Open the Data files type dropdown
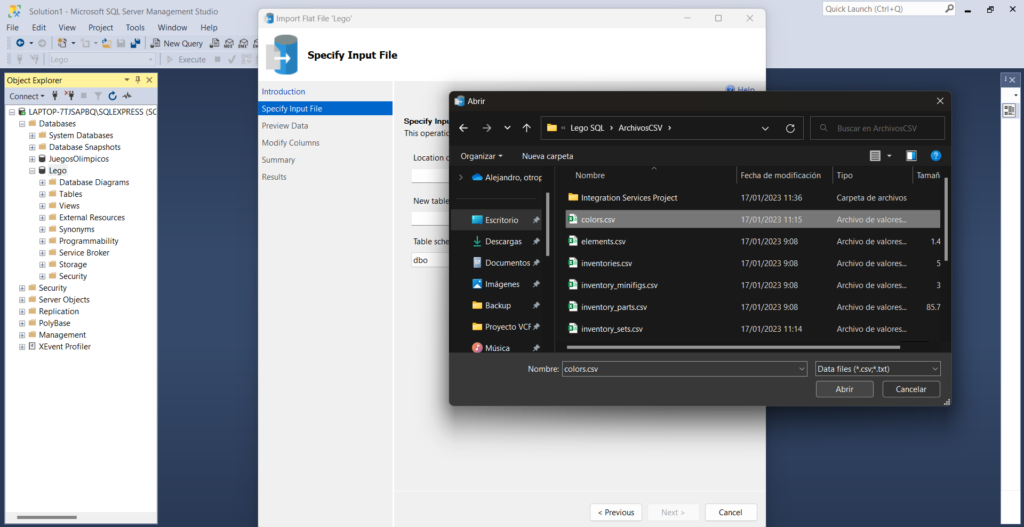This screenshot has width=1024, height=527. point(877,369)
